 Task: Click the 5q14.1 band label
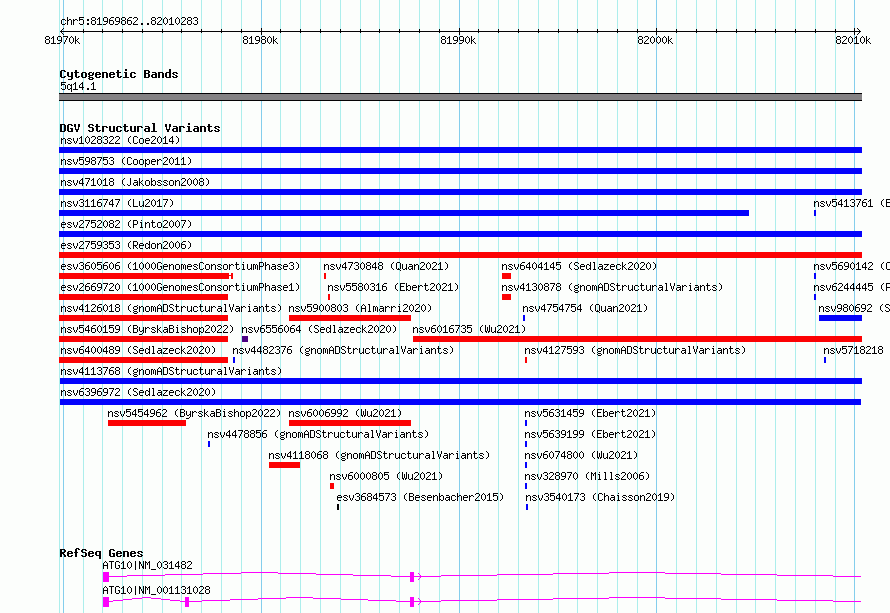(78, 86)
